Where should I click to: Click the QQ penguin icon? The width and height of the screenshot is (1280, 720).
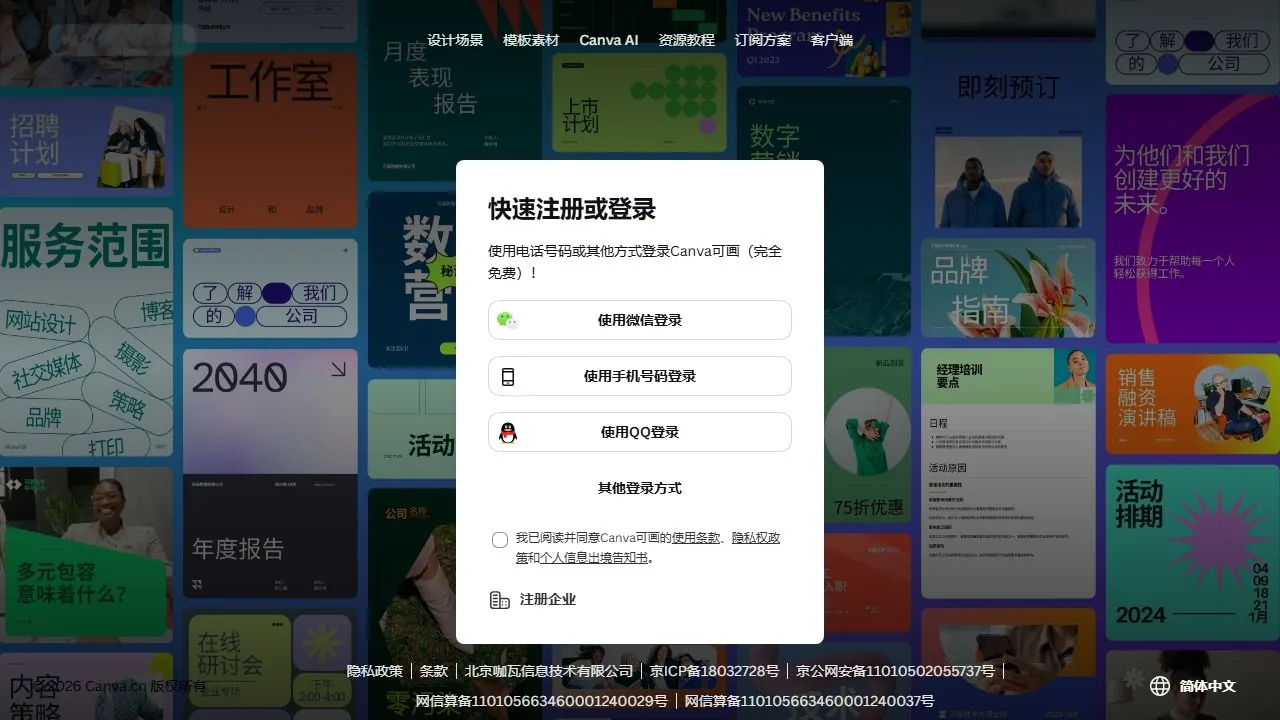coord(508,432)
